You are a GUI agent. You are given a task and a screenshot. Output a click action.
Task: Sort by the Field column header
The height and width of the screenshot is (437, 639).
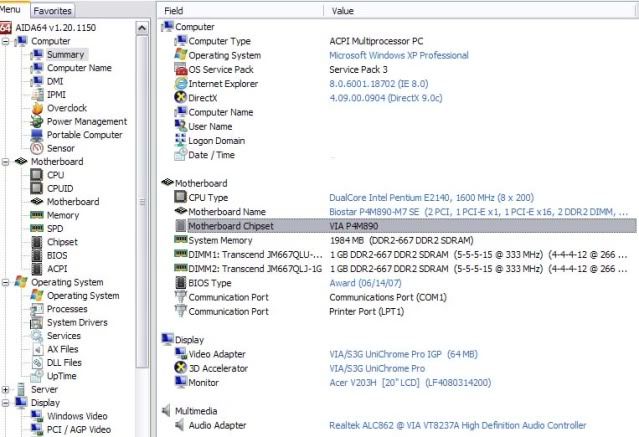[240, 11]
